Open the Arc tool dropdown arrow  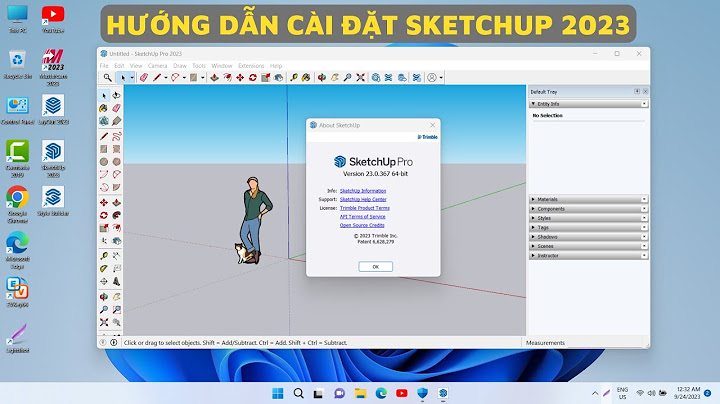[x=184, y=78]
